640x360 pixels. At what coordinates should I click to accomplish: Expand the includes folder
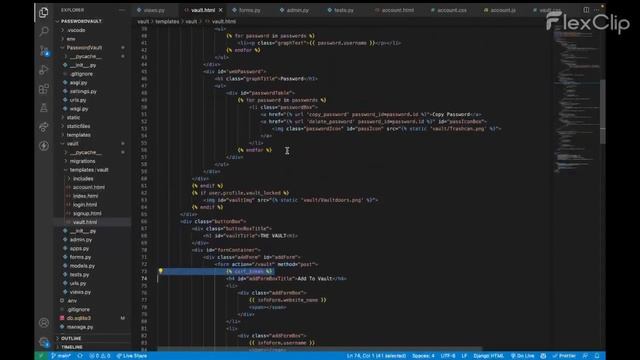tap(83, 179)
